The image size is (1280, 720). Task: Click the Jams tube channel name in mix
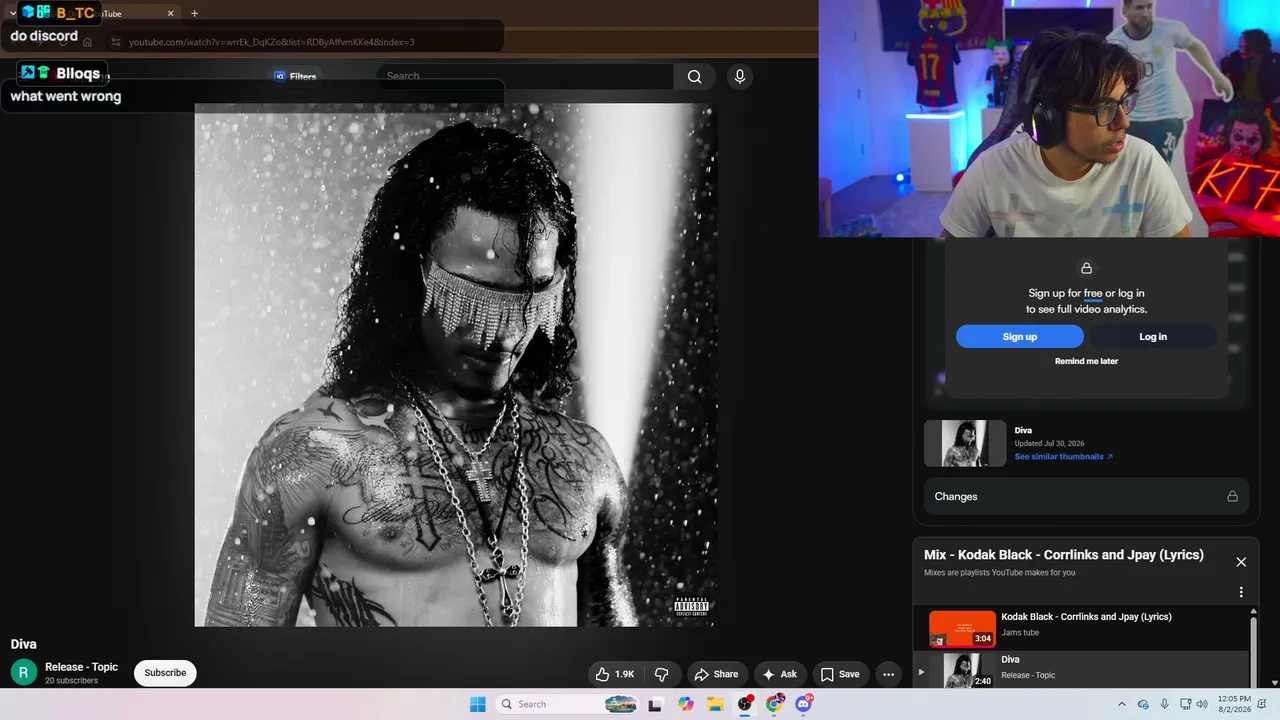tap(1020, 633)
